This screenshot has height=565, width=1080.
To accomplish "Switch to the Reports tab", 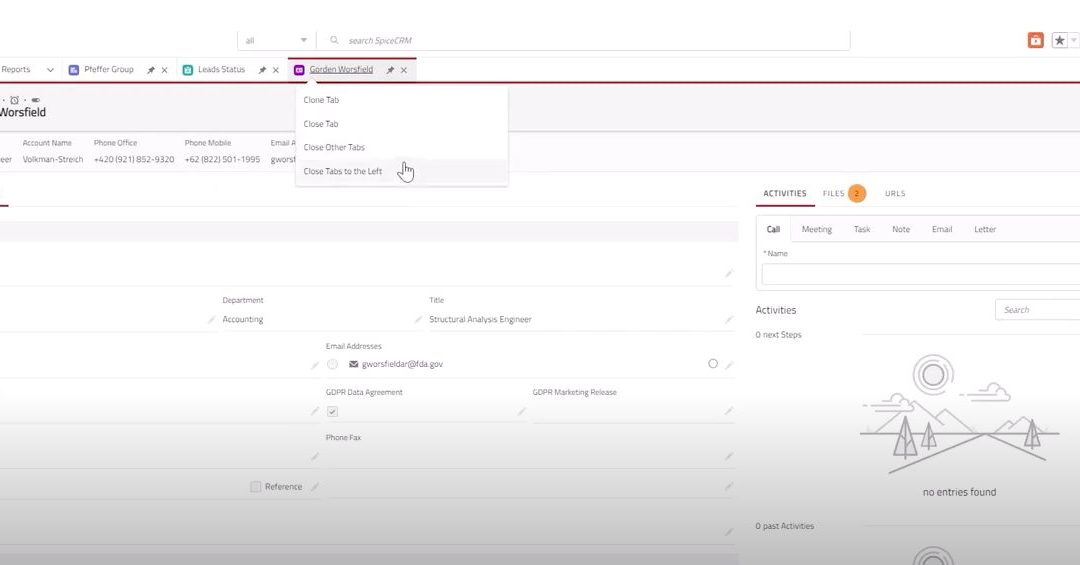I will pyautogui.click(x=16, y=70).
